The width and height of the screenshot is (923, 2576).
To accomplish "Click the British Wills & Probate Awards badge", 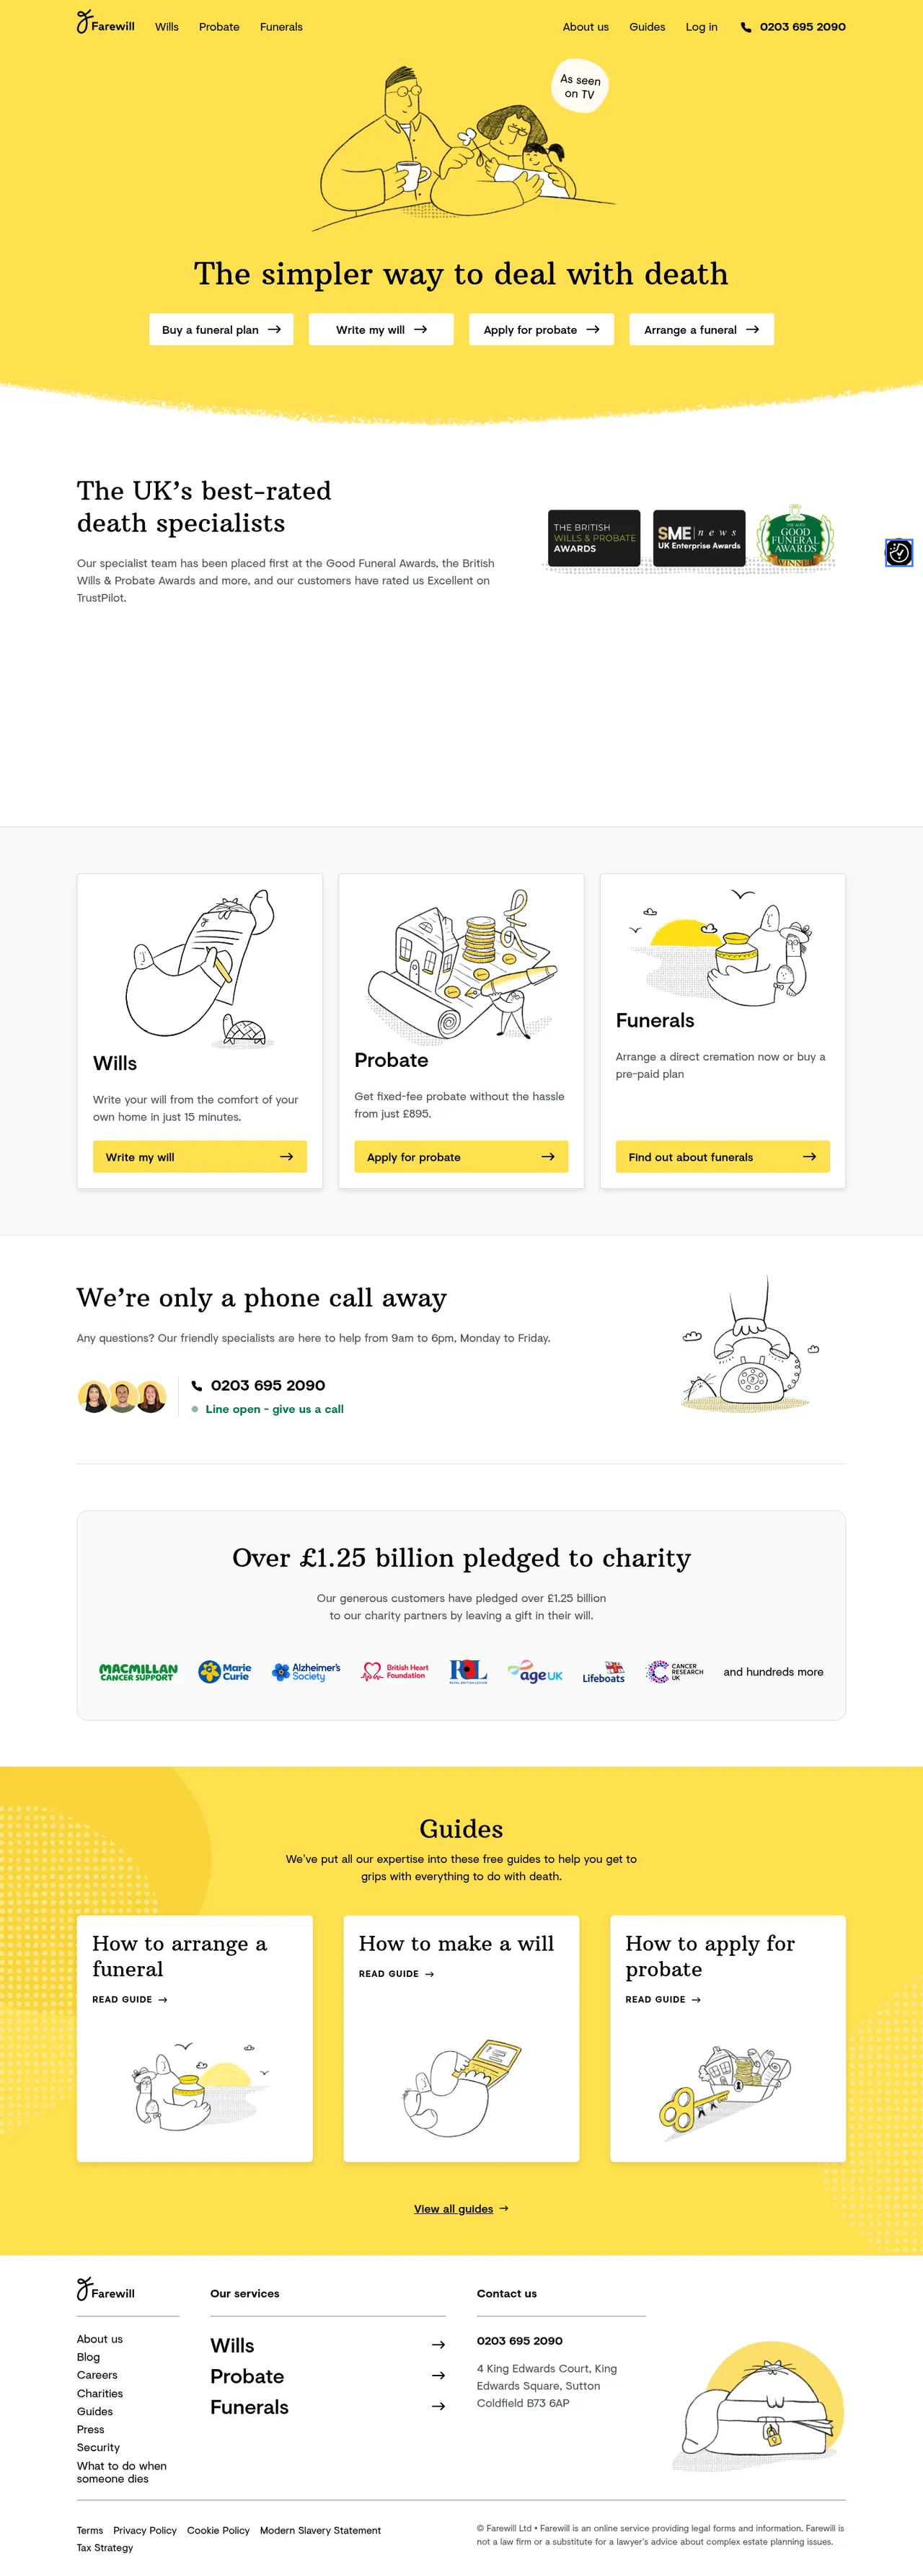I will pyautogui.click(x=594, y=538).
